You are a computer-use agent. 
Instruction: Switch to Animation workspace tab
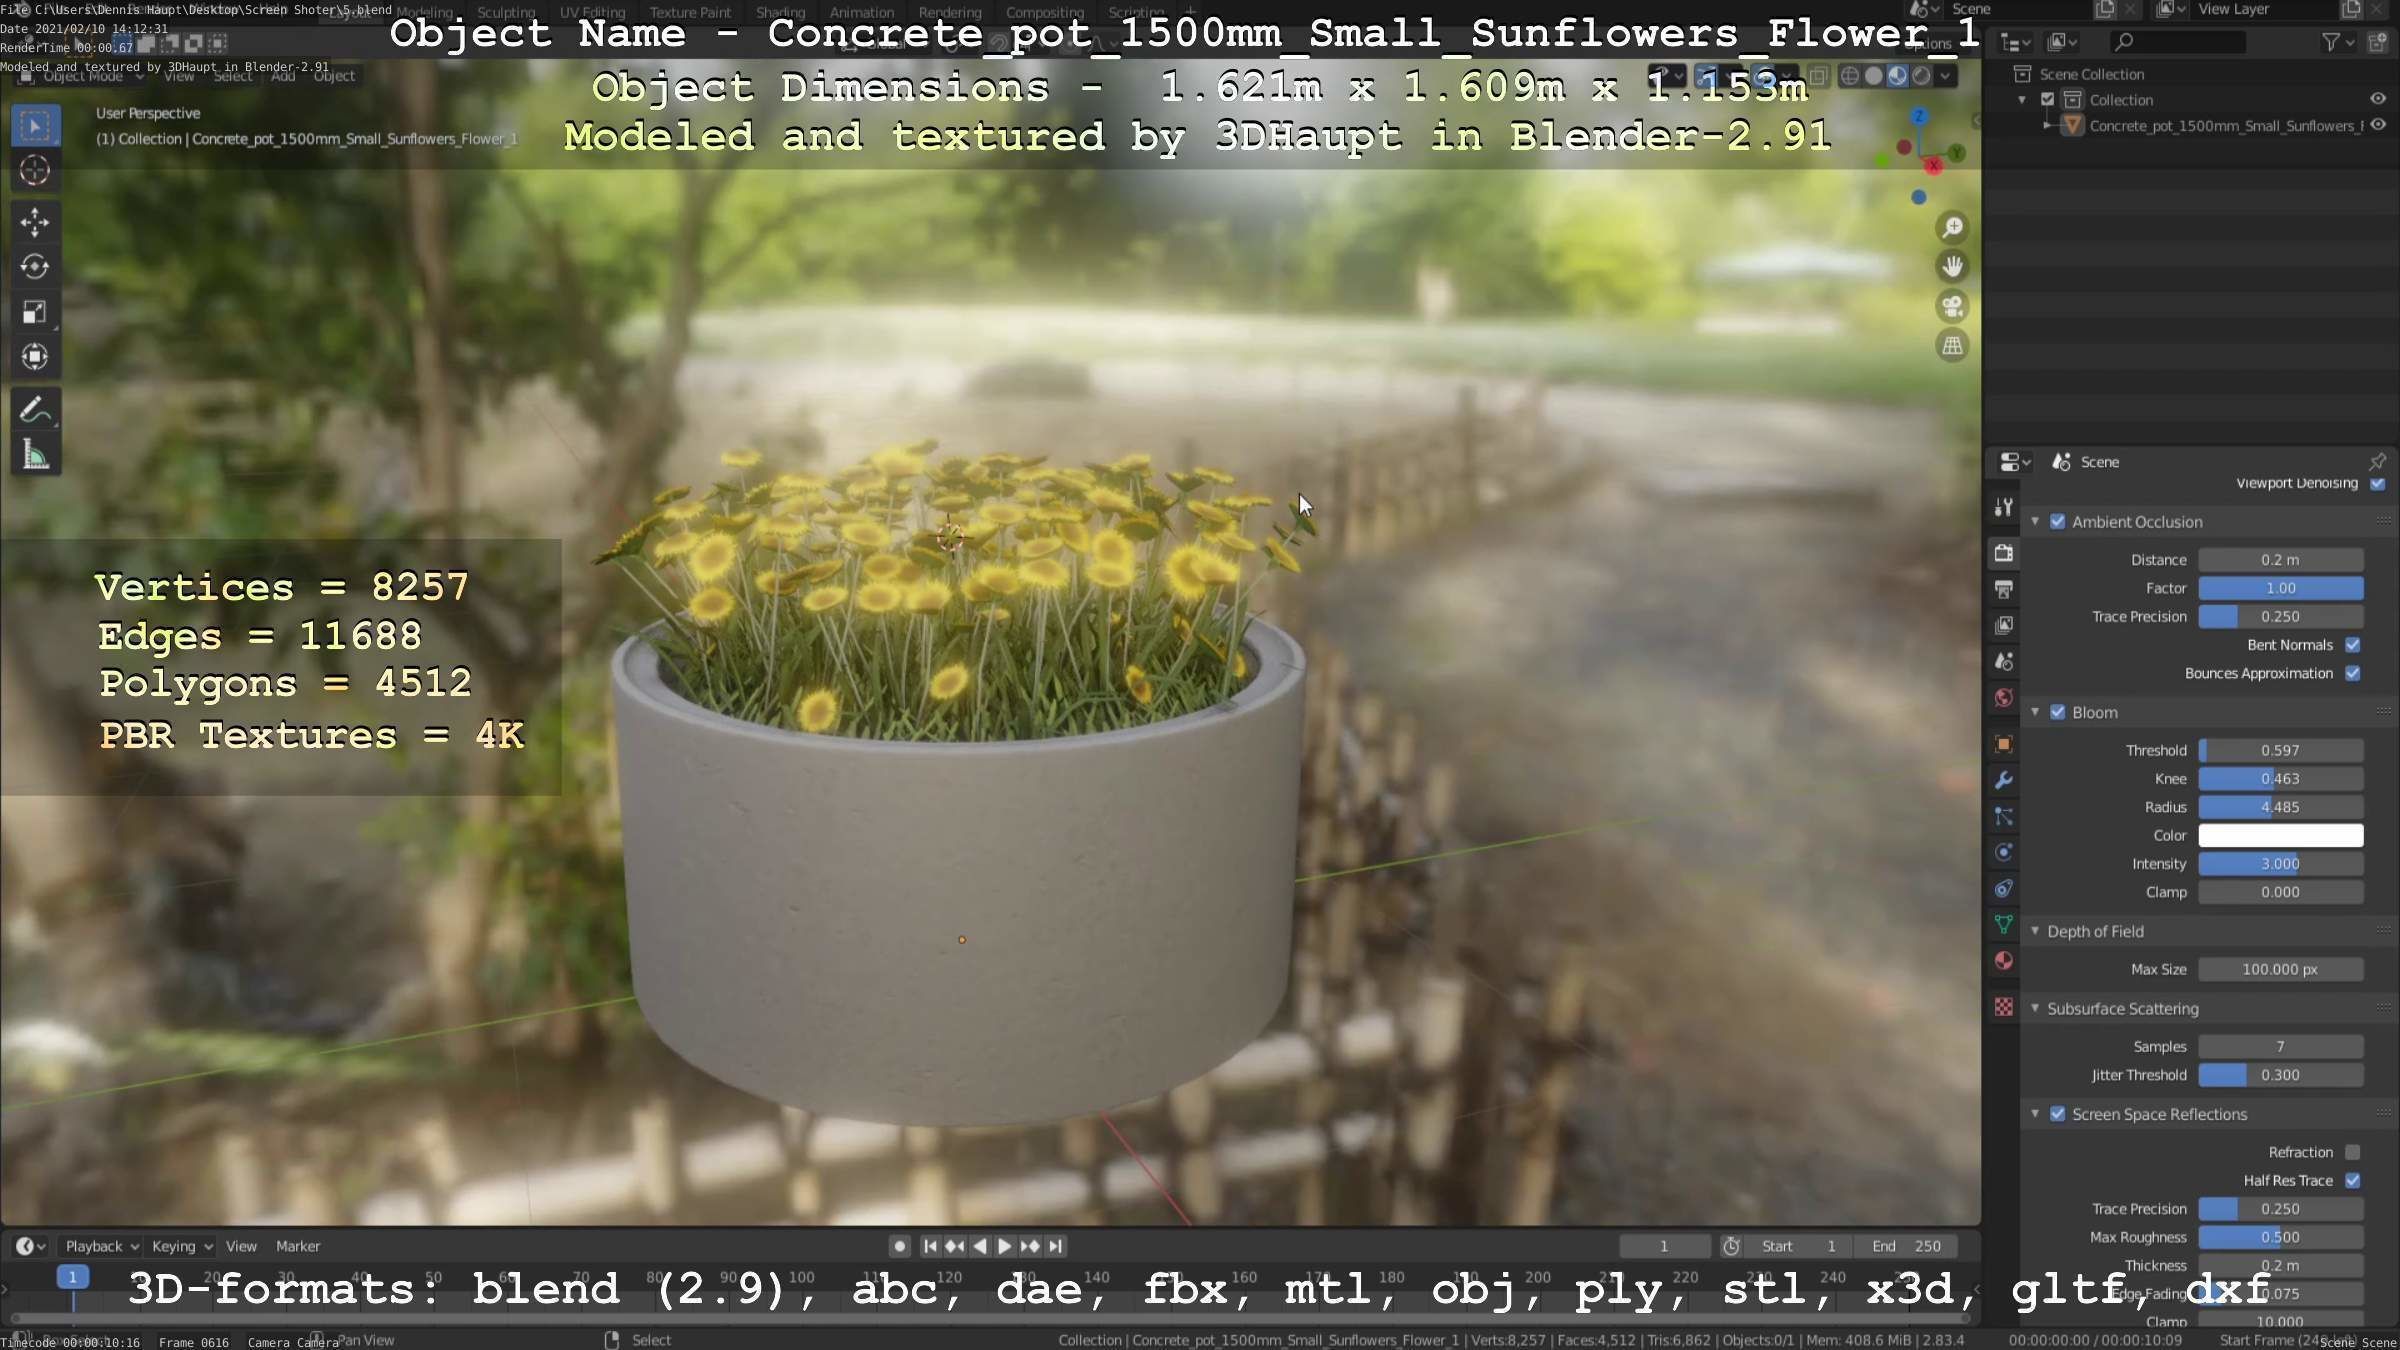(862, 12)
